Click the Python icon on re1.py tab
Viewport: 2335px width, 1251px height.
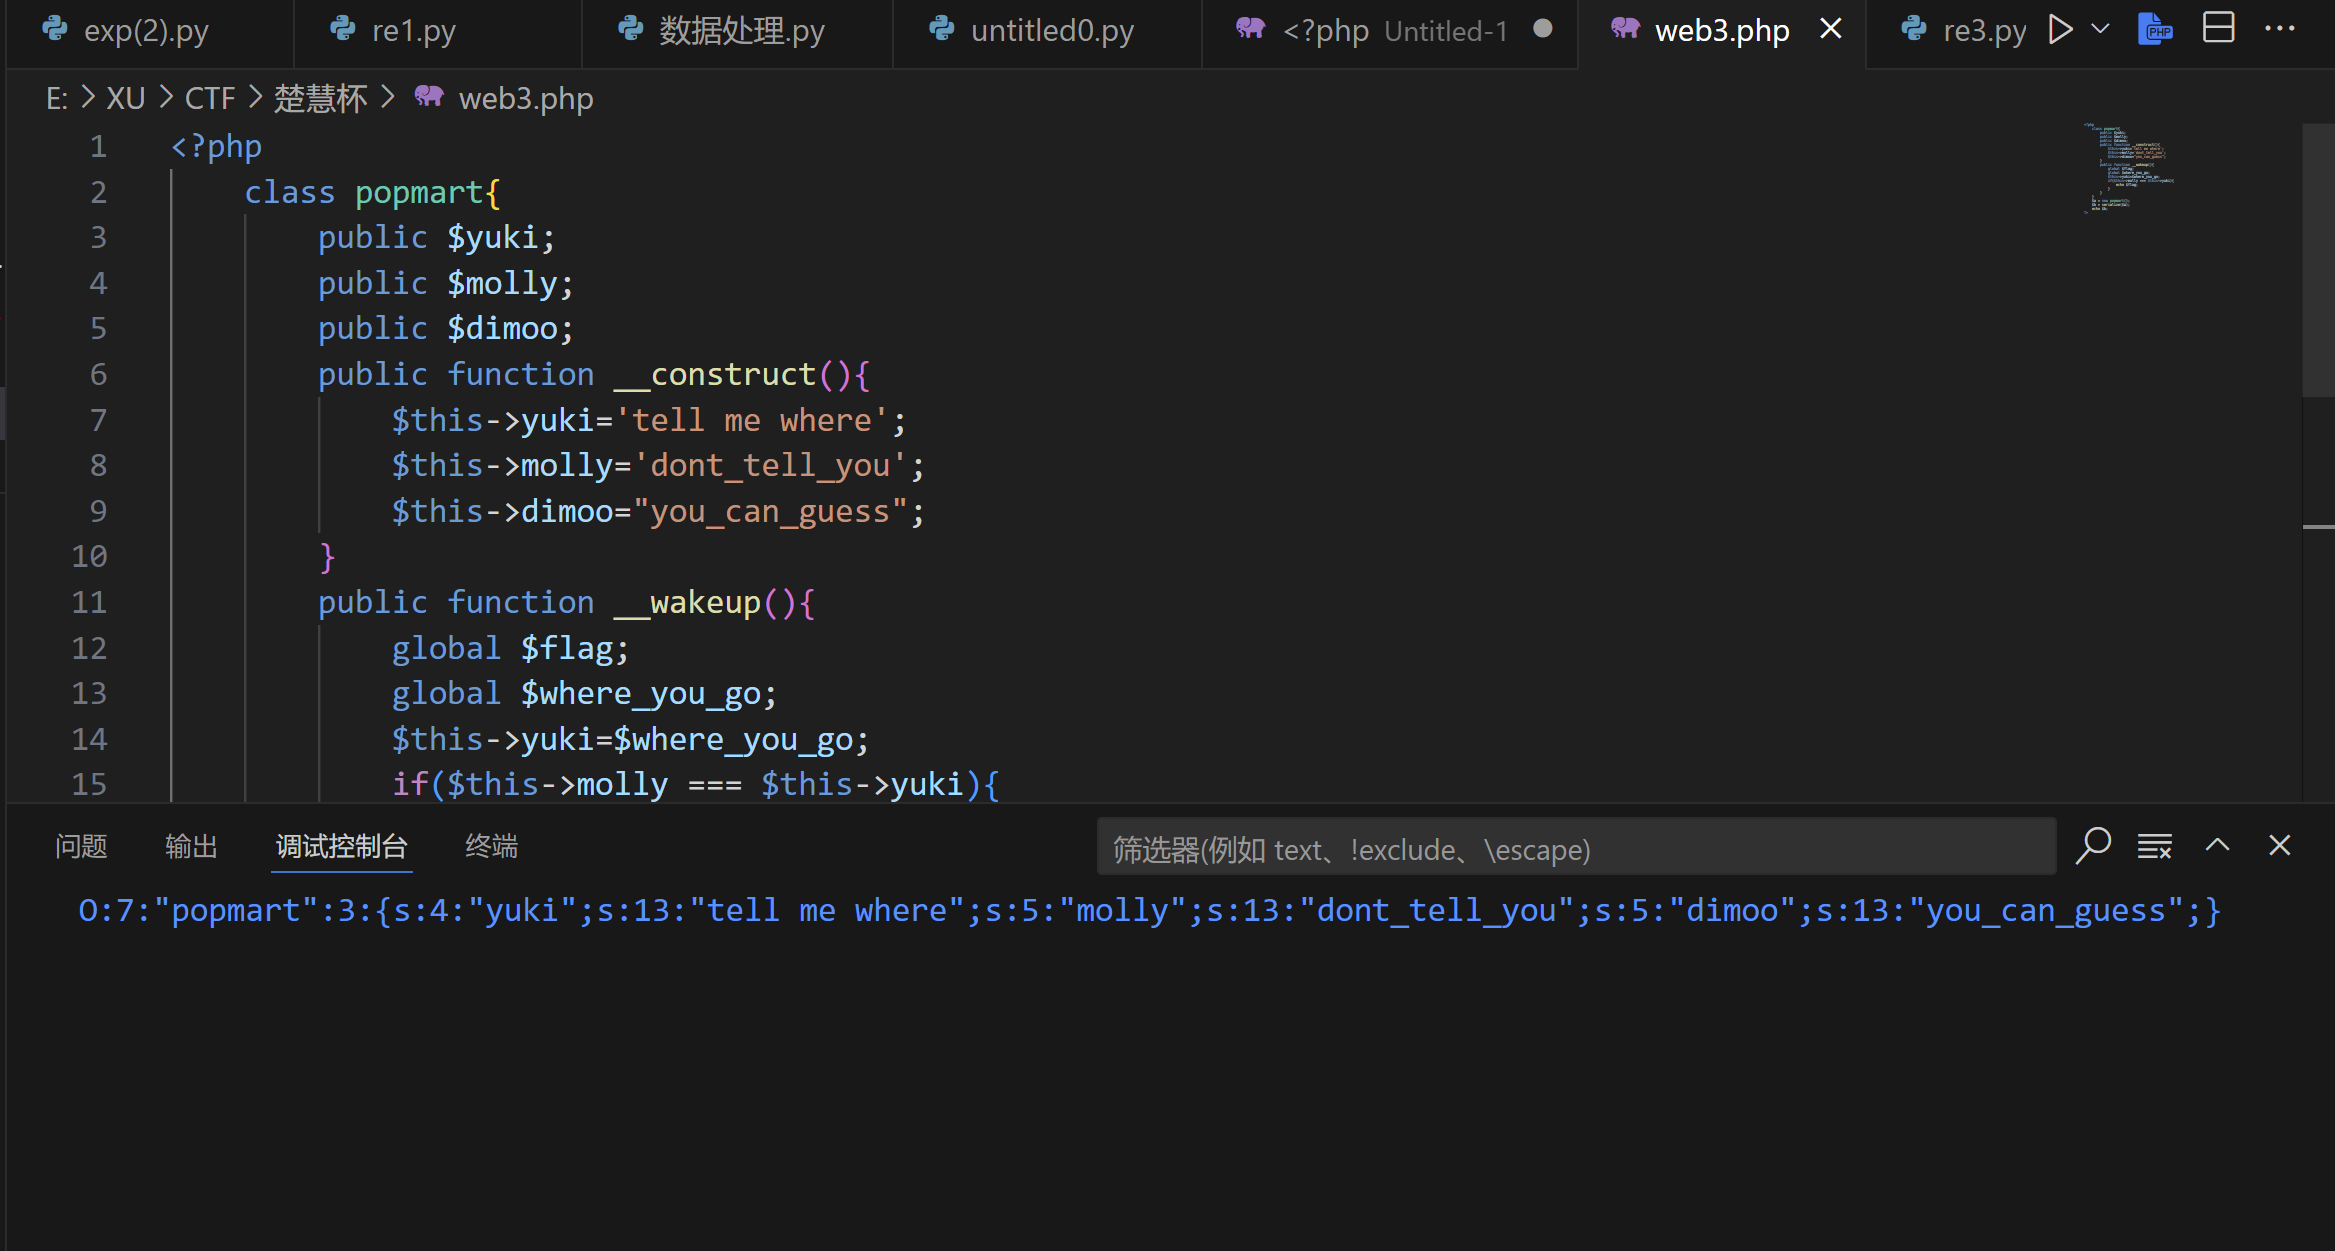pyautogui.click(x=343, y=29)
